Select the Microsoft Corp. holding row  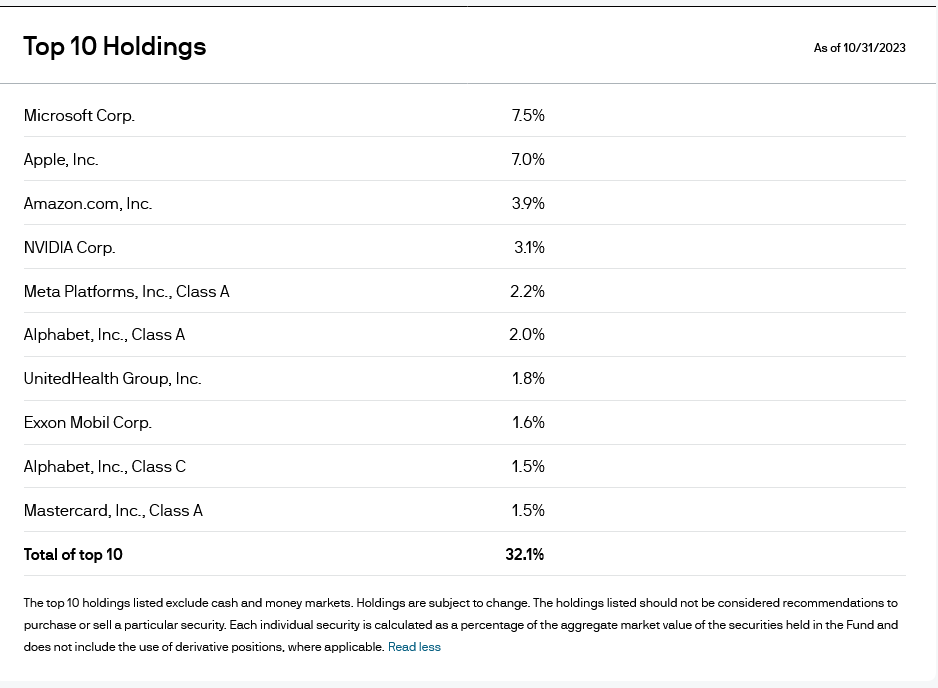point(465,115)
